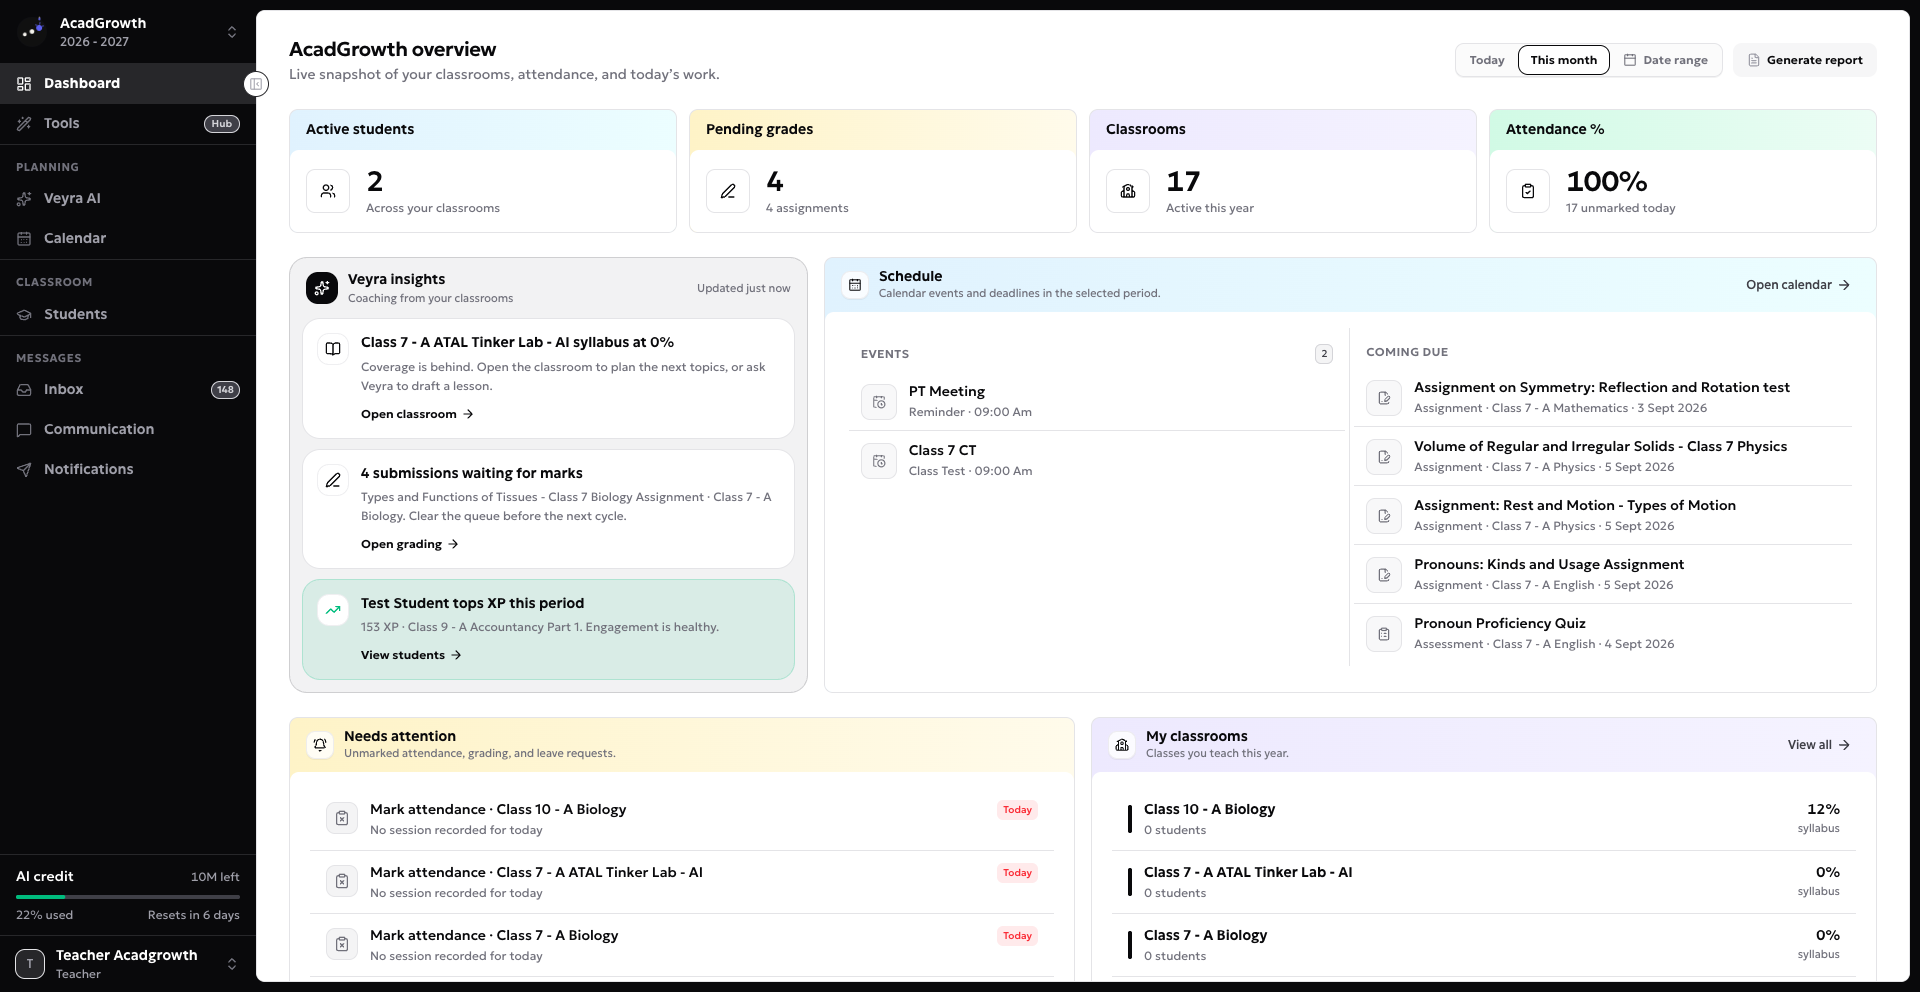The height and width of the screenshot is (992, 1920).
Task: Open the Dashboard menu item
Action: pyautogui.click(x=128, y=83)
